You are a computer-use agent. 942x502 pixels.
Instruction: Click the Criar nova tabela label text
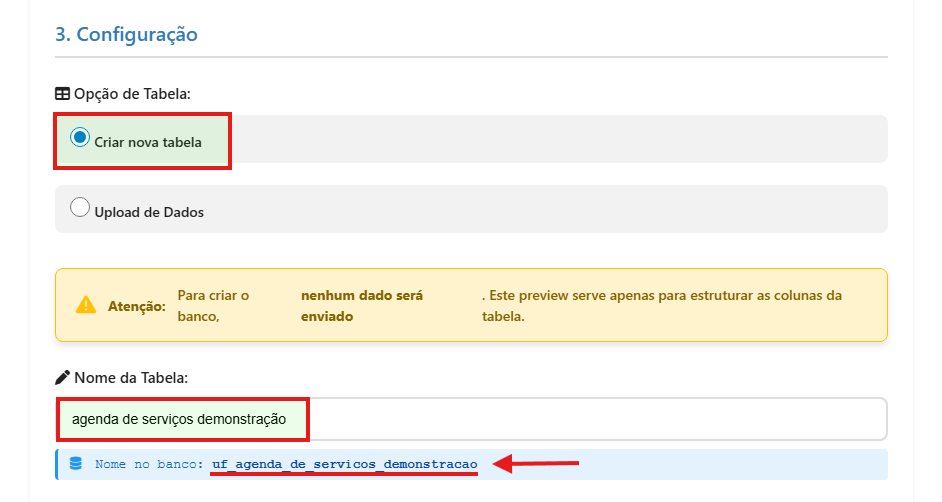[x=148, y=142]
